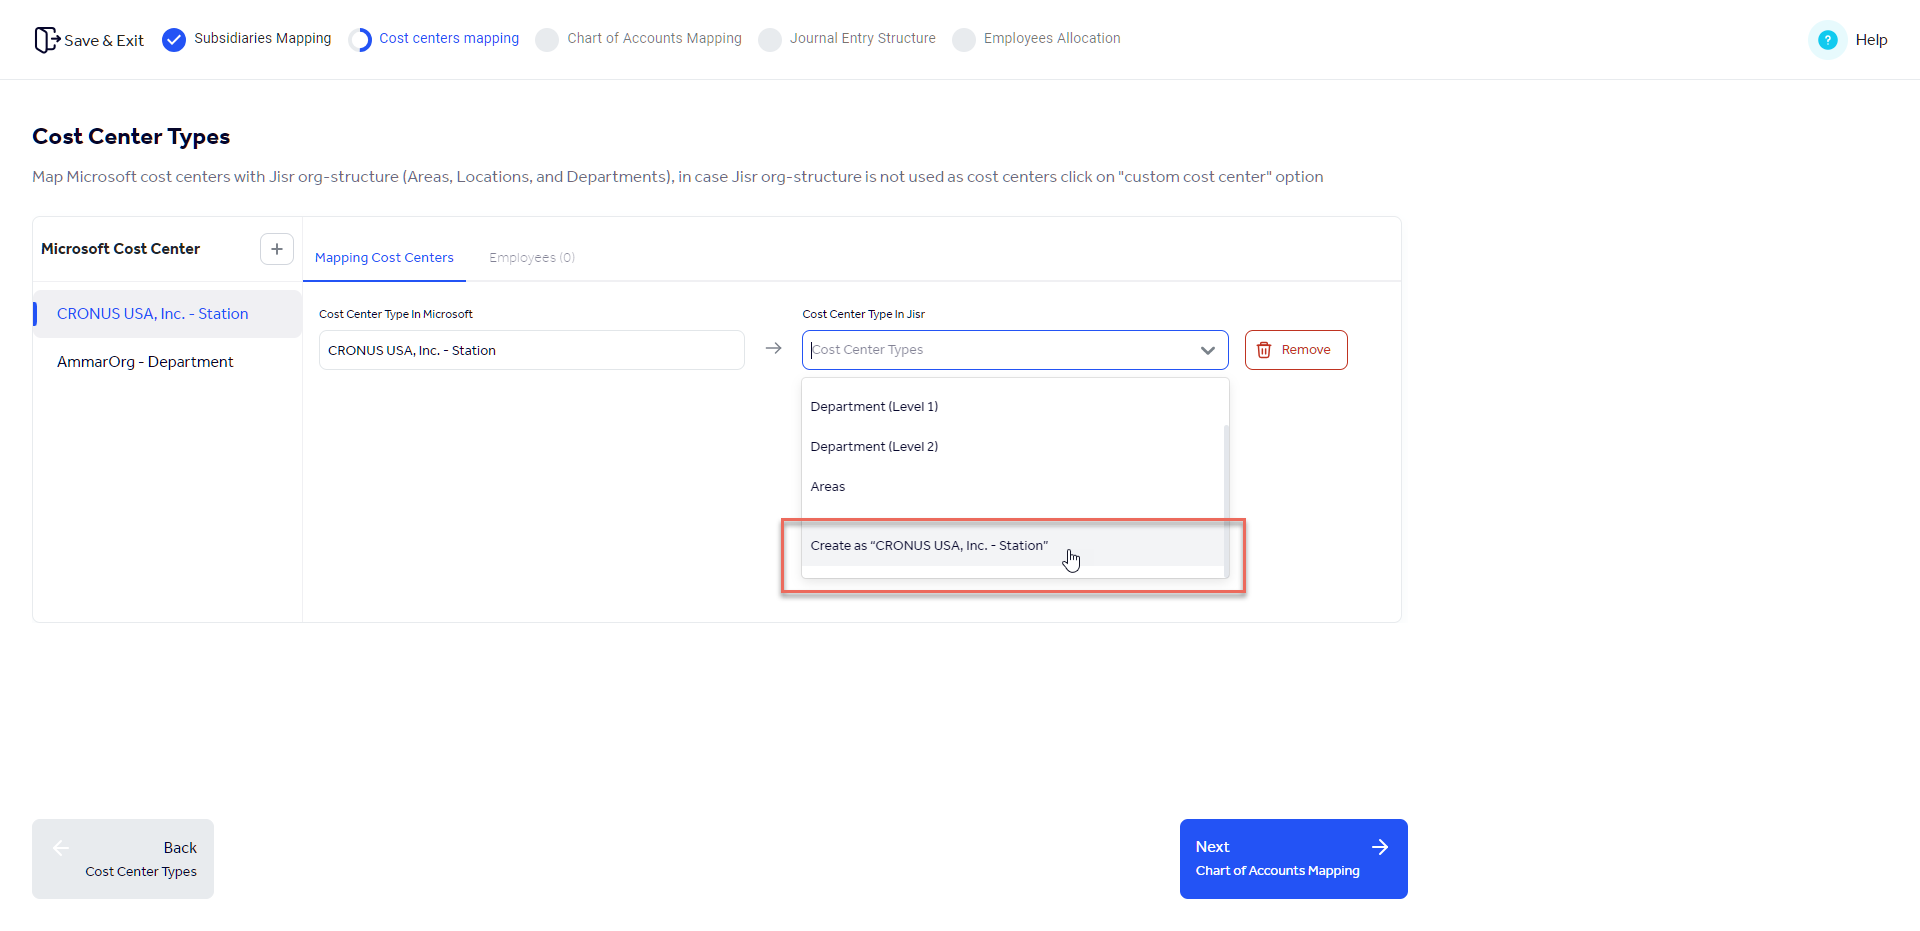Screen dimensions: 1920x931
Task: Click the plus icon to add a cost center
Action: coord(277,249)
